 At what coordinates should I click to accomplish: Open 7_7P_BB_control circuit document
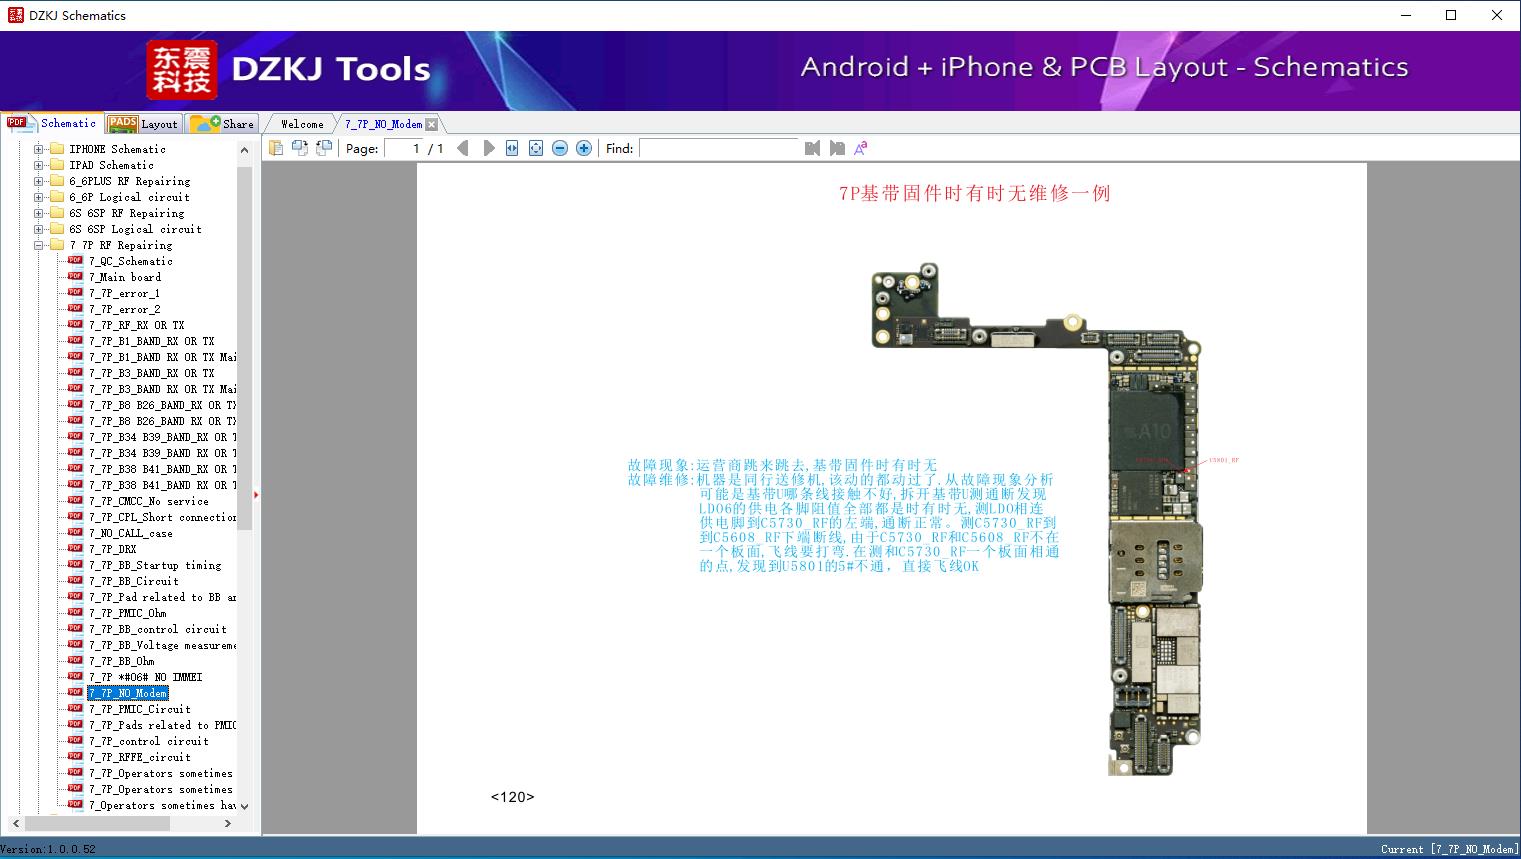point(157,629)
